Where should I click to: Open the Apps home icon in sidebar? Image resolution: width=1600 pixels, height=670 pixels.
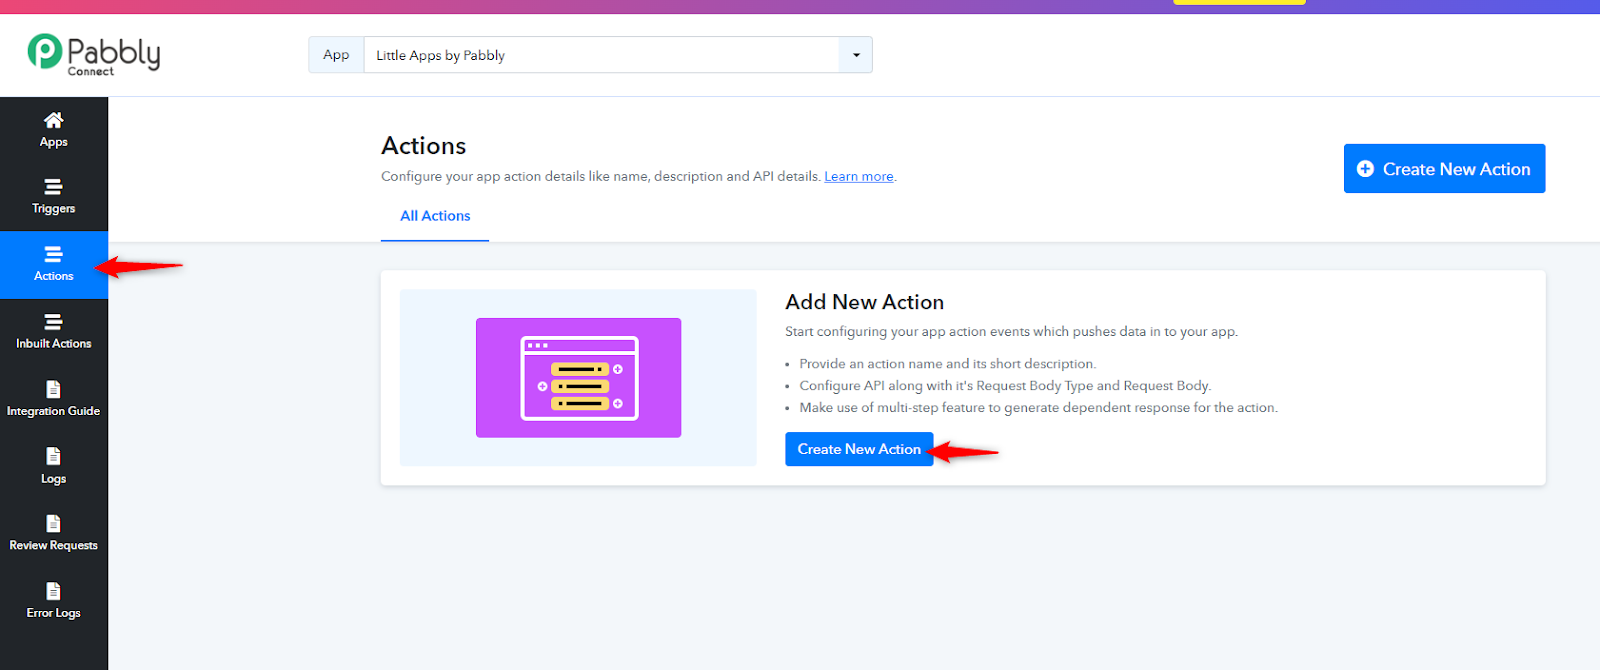[53, 120]
